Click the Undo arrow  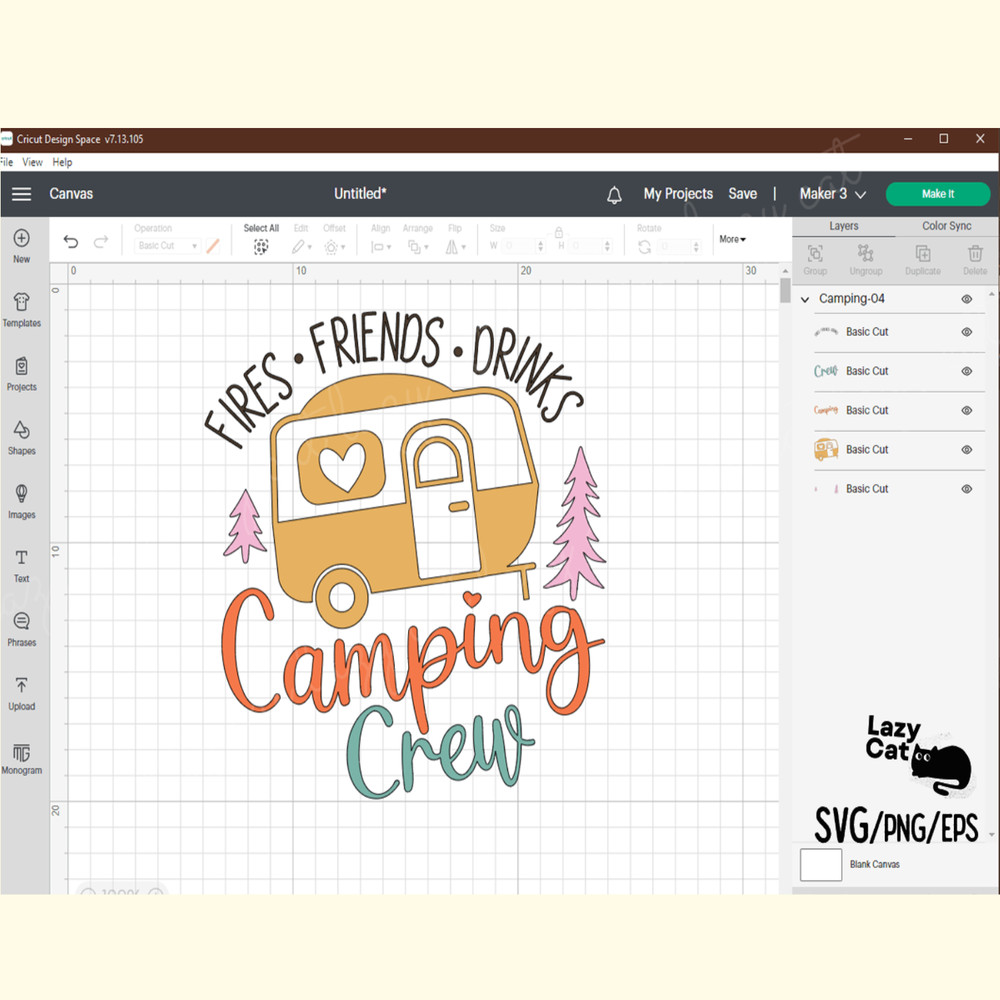pos(70,242)
